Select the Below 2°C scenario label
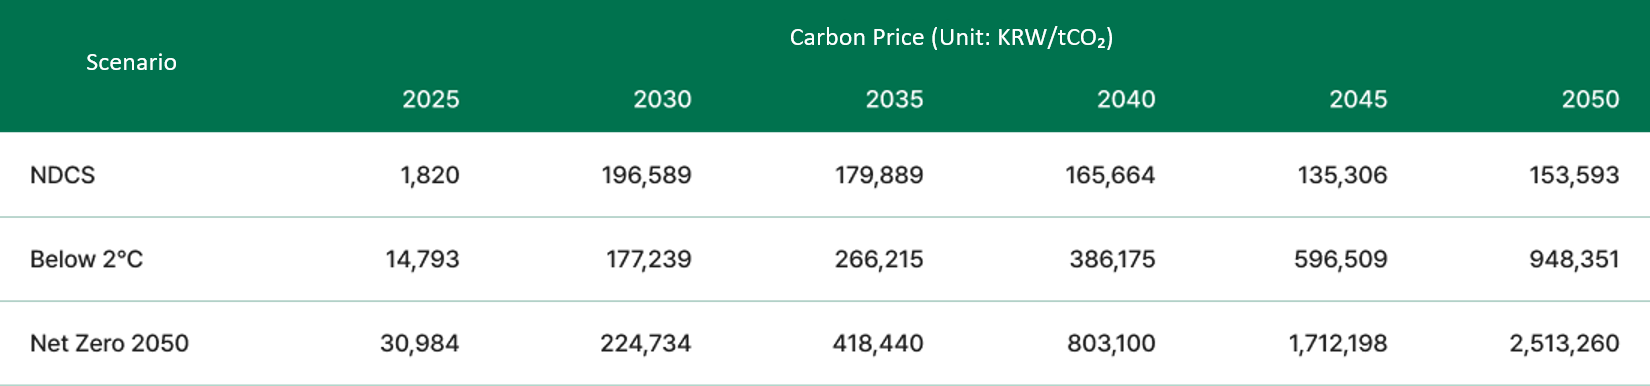The width and height of the screenshot is (1650, 386). pos(86,259)
